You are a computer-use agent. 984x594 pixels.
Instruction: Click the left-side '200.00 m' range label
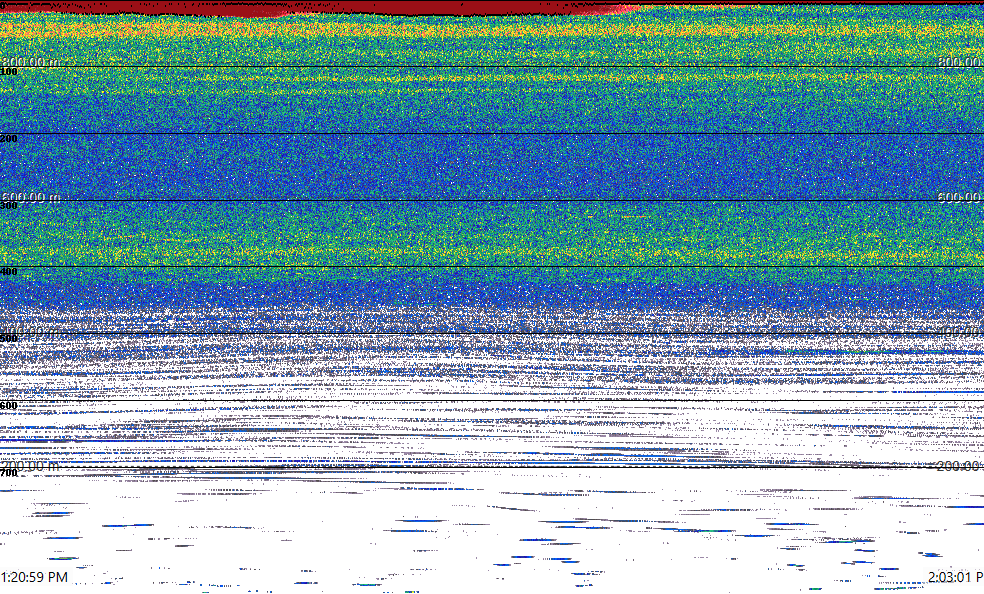[30, 465]
